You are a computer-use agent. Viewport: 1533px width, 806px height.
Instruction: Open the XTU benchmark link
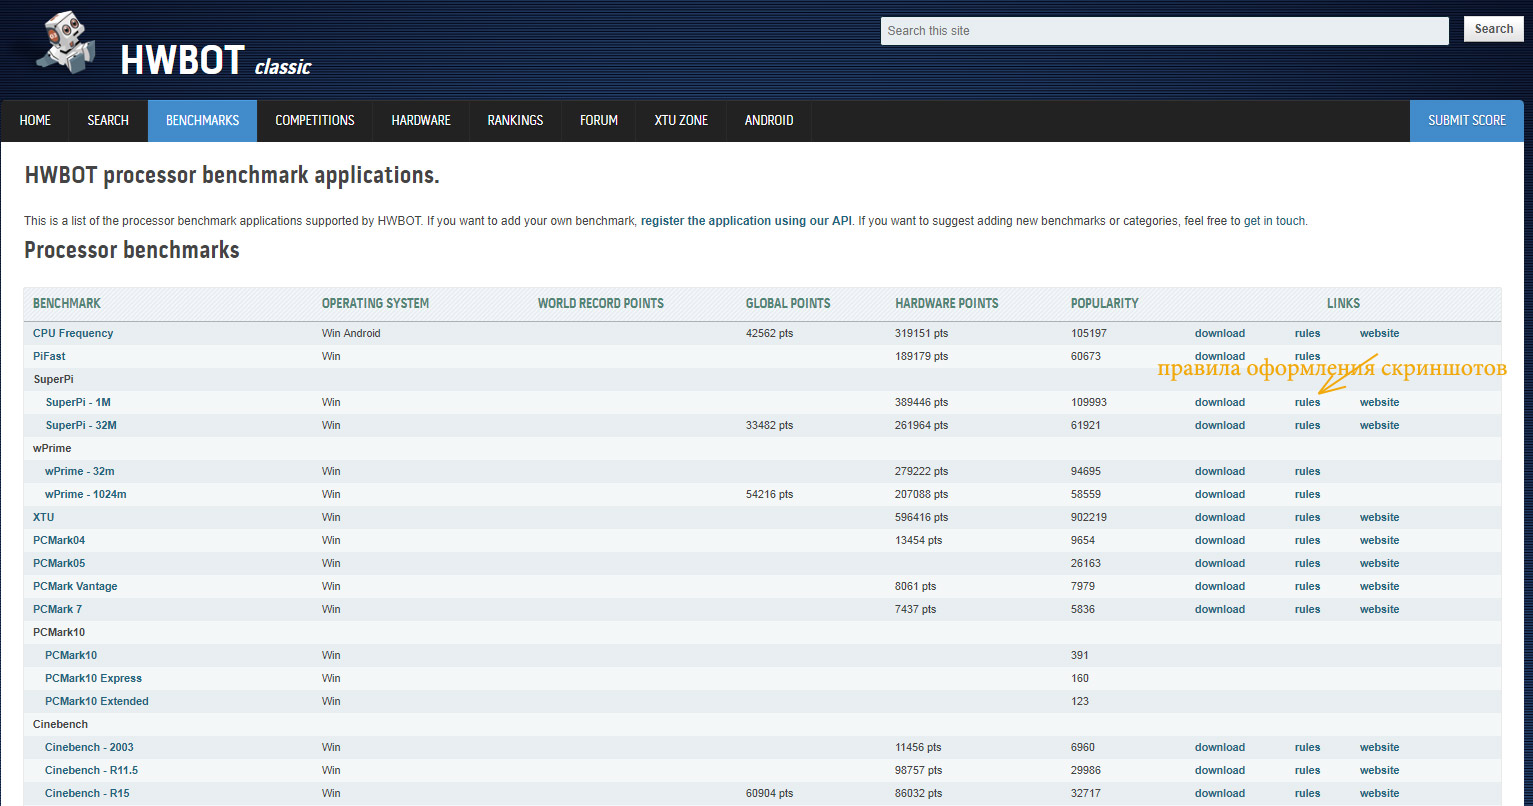(x=44, y=517)
